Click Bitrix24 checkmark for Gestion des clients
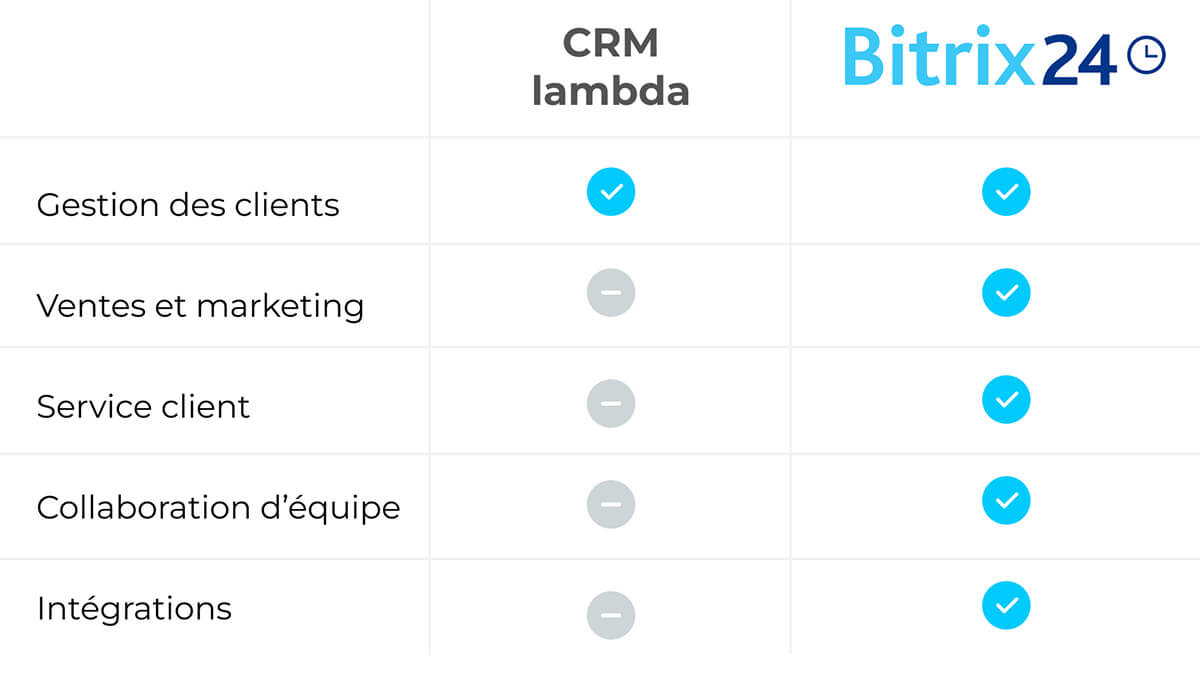The width and height of the screenshot is (1200, 682). pyautogui.click(x=1006, y=192)
